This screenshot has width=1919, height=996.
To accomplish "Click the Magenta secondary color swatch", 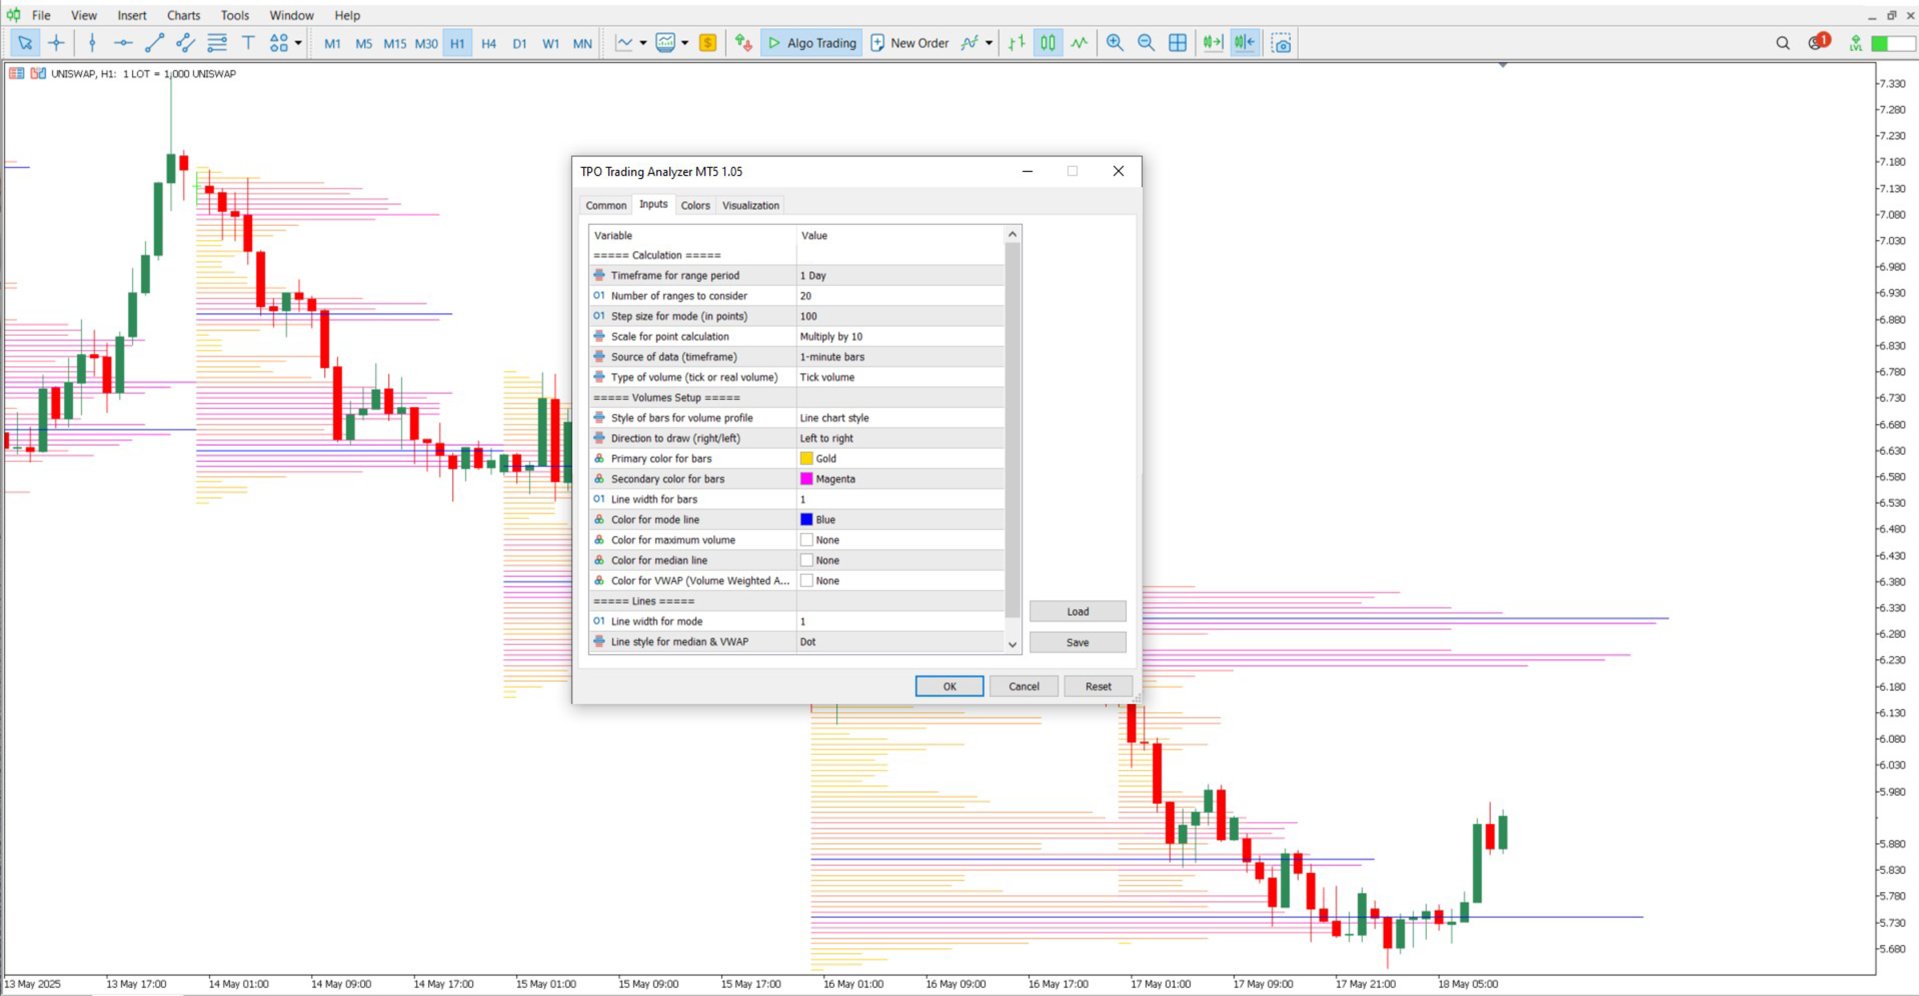I will pyautogui.click(x=806, y=479).
